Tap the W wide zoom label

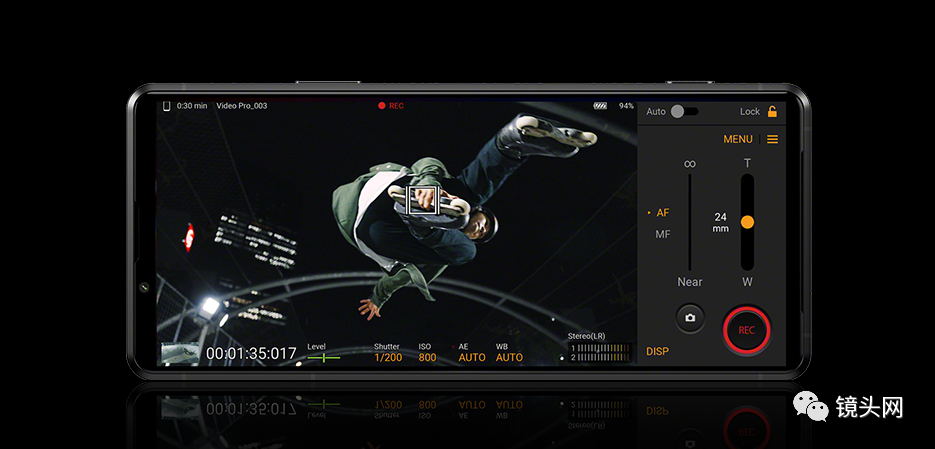[747, 282]
